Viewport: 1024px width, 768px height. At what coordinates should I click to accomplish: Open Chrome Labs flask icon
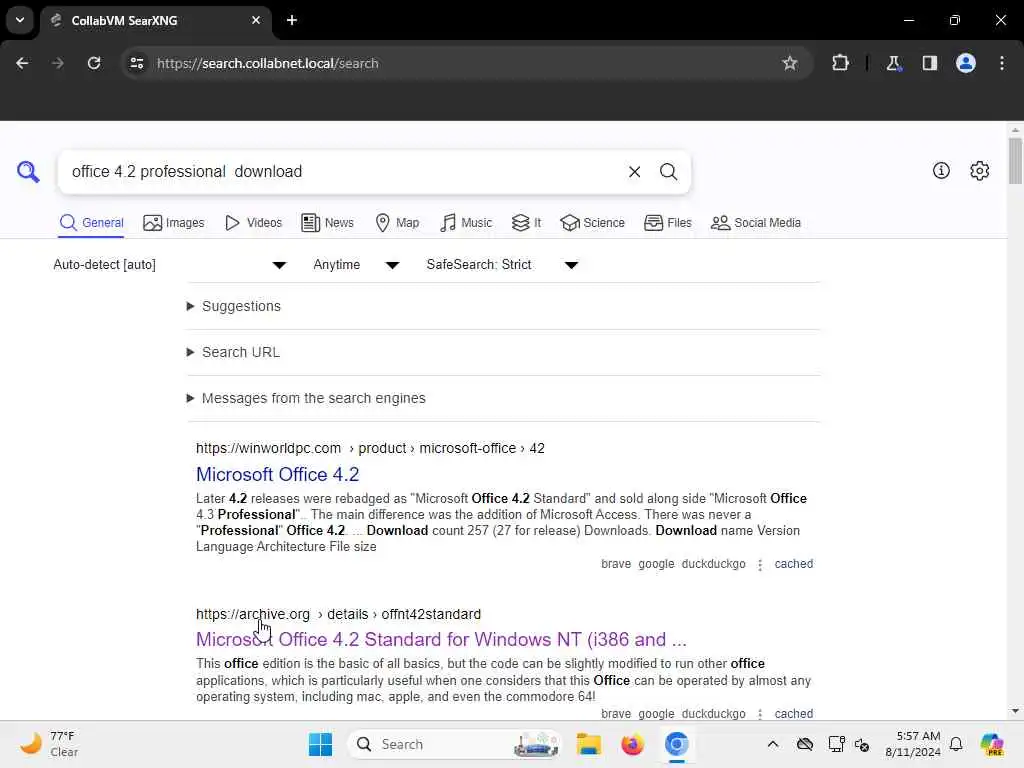tap(893, 63)
